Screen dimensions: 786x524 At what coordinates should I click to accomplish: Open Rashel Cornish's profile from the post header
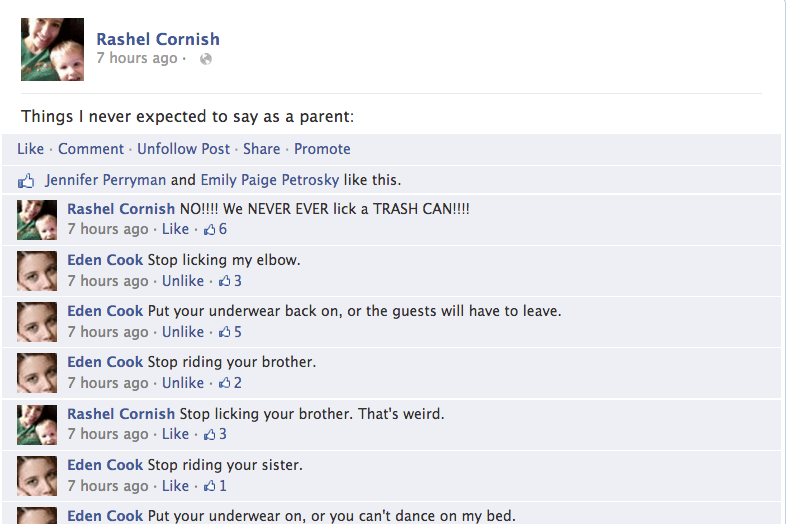pyautogui.click(x=158, y=39)
